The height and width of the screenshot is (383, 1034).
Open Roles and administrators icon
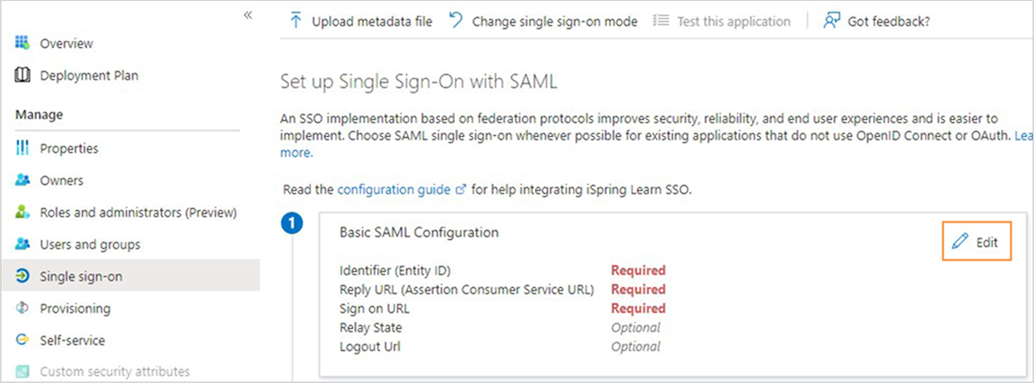[22, 212]
